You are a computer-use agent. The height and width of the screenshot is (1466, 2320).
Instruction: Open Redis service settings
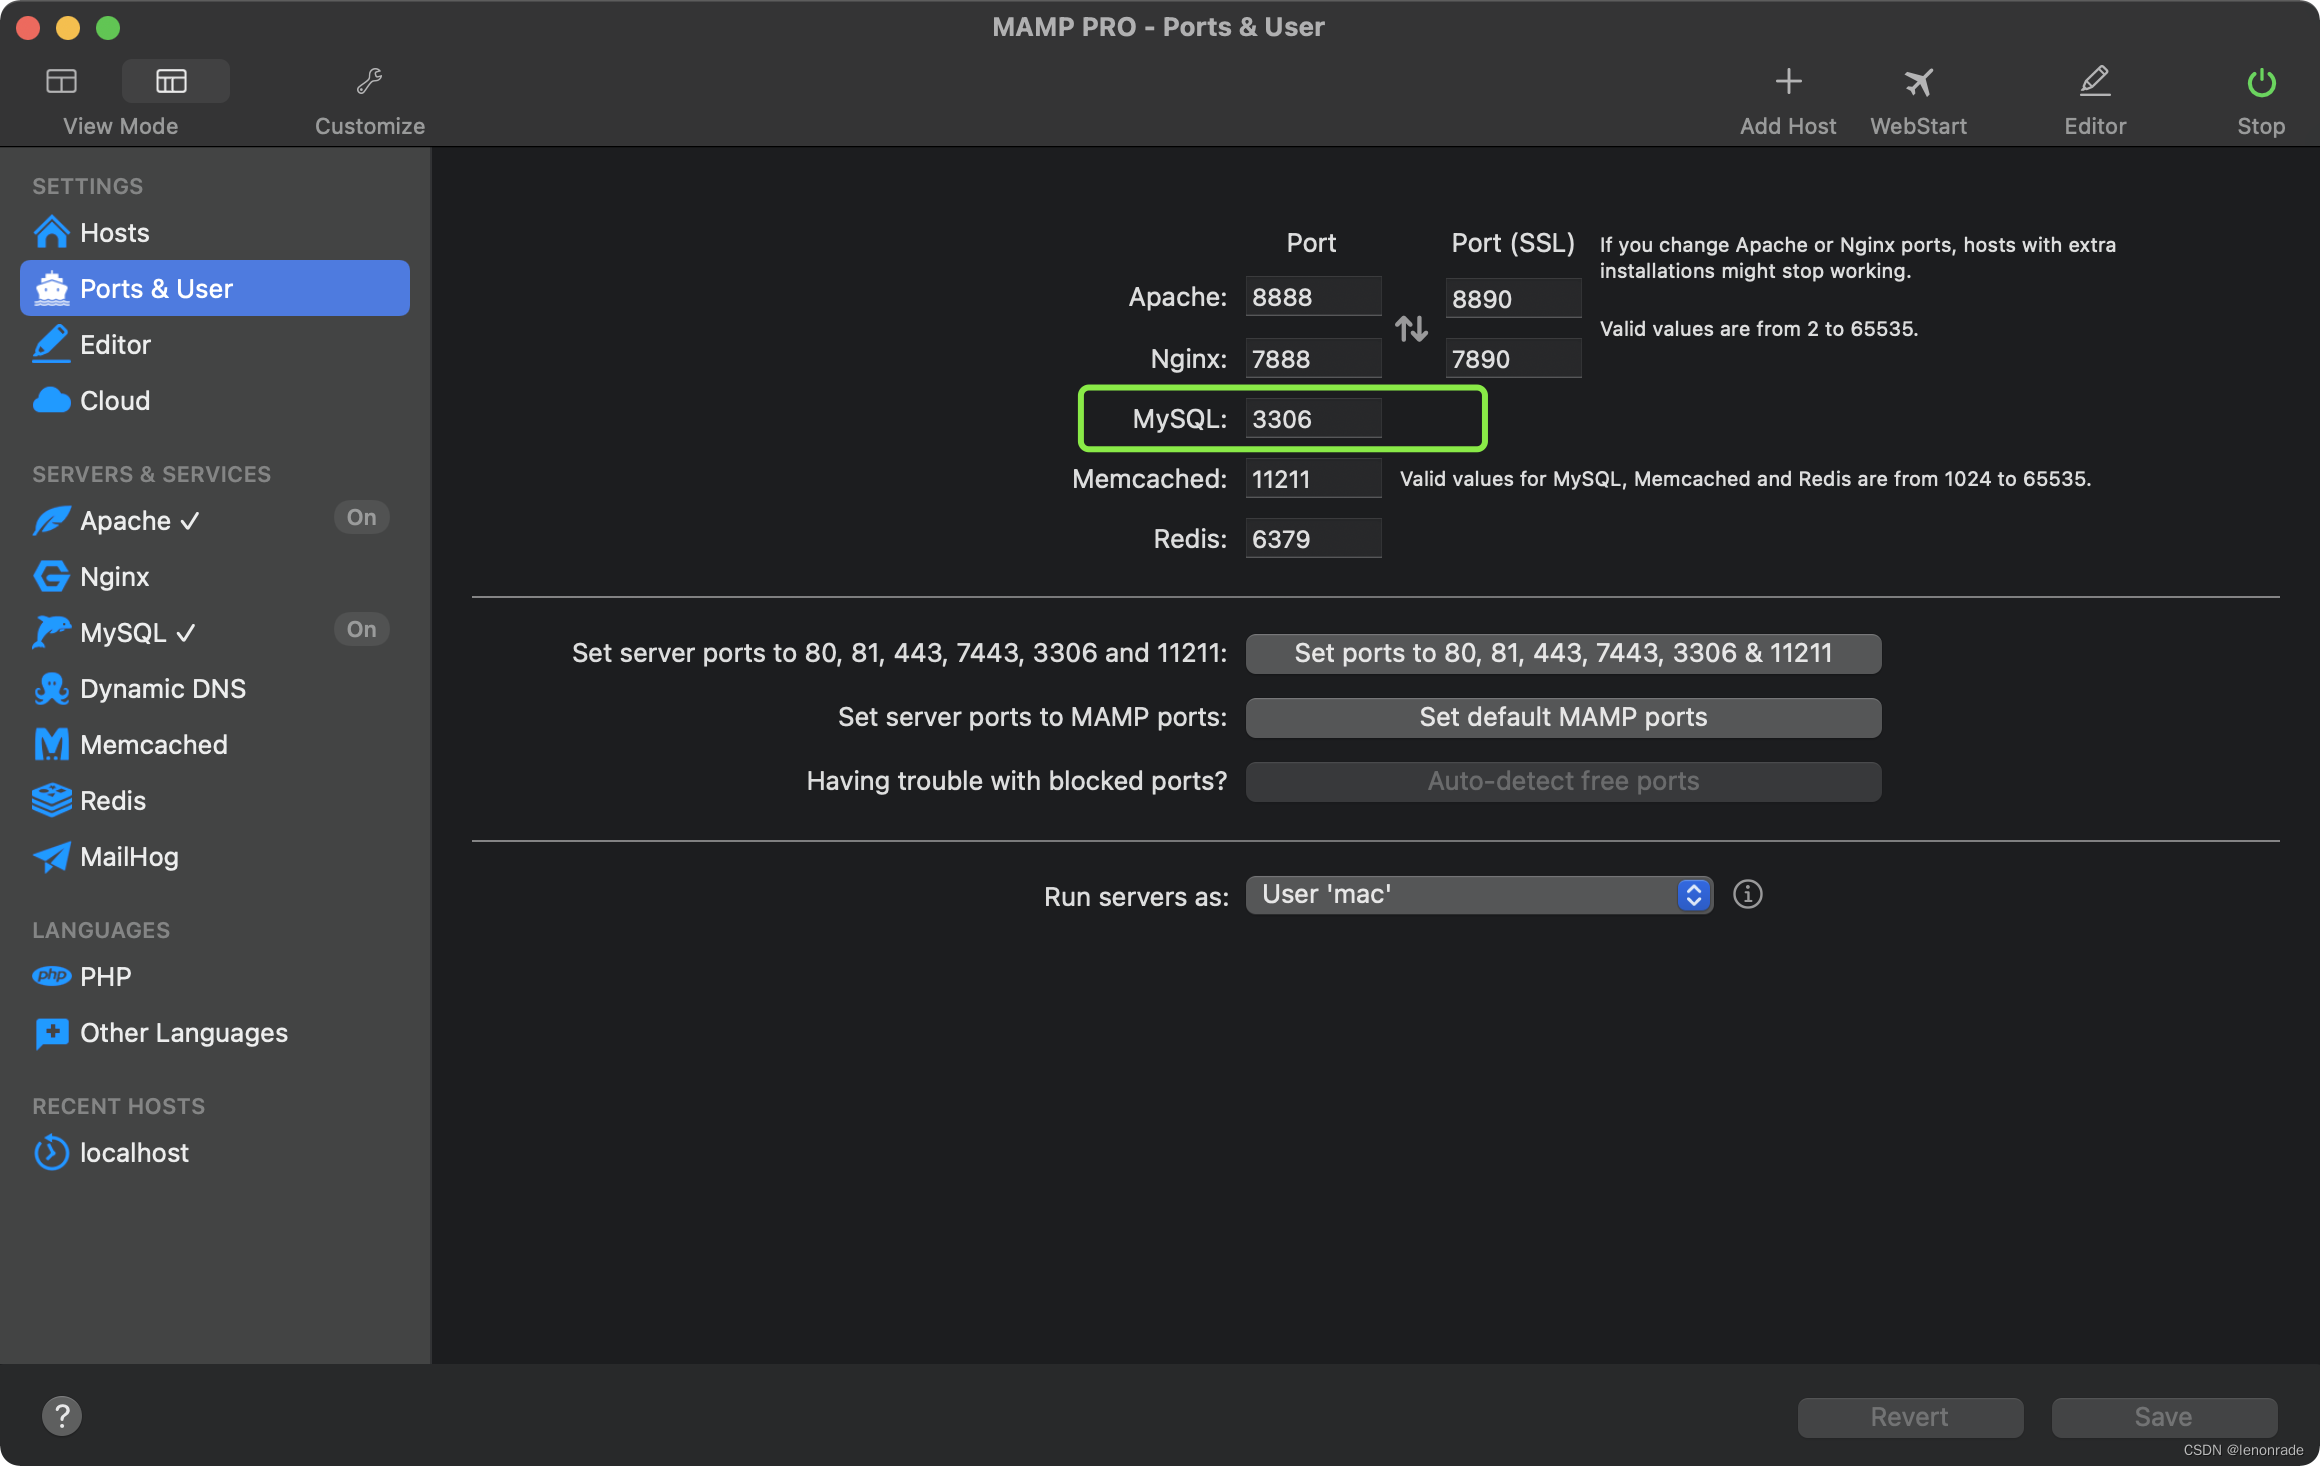215,800
